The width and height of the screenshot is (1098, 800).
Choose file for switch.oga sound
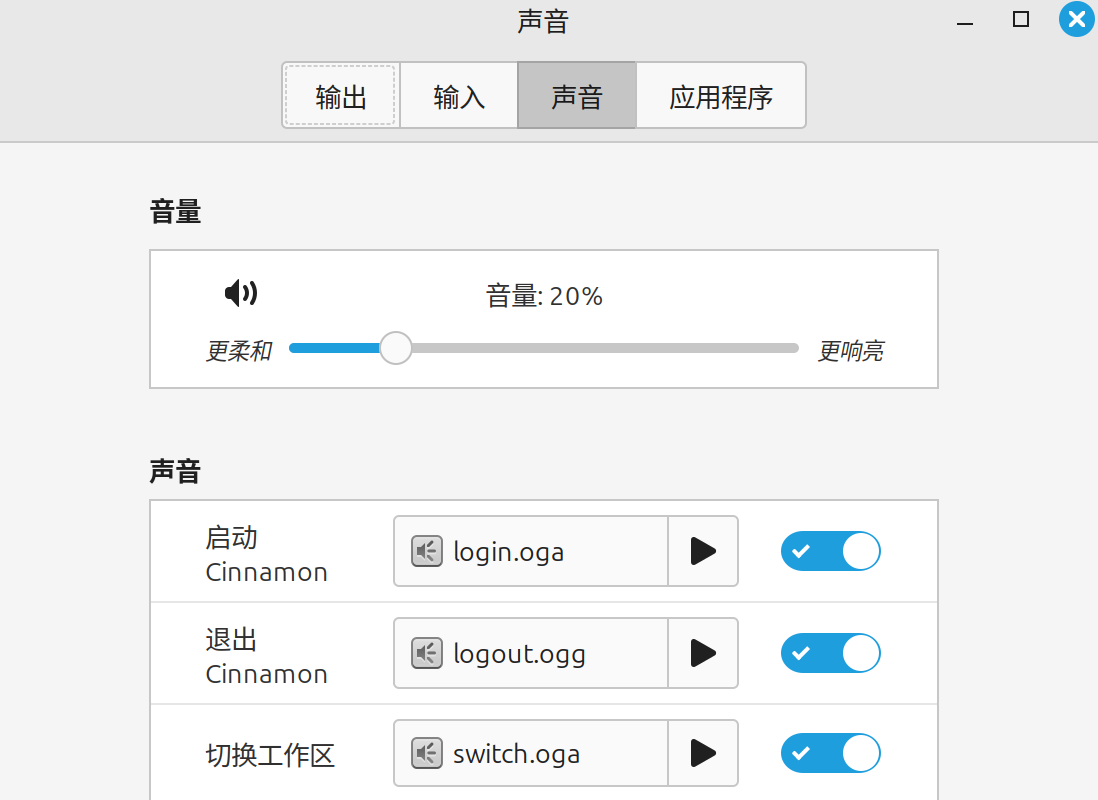point(531,753)
